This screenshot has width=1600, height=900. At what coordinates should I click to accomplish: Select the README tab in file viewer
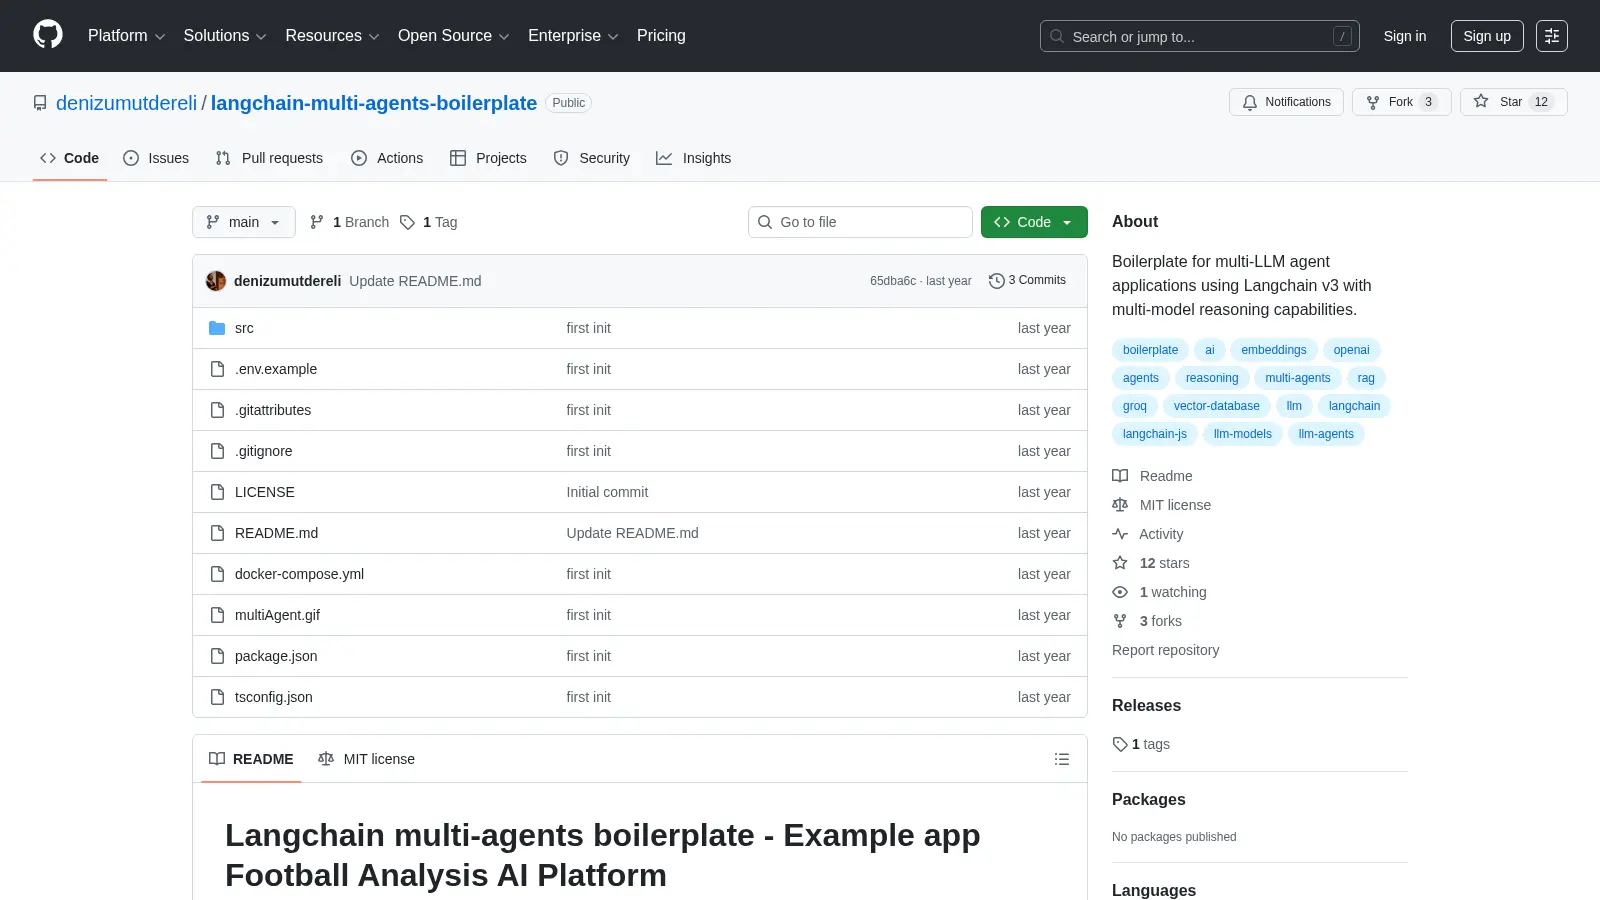click(x=251, y=759)
